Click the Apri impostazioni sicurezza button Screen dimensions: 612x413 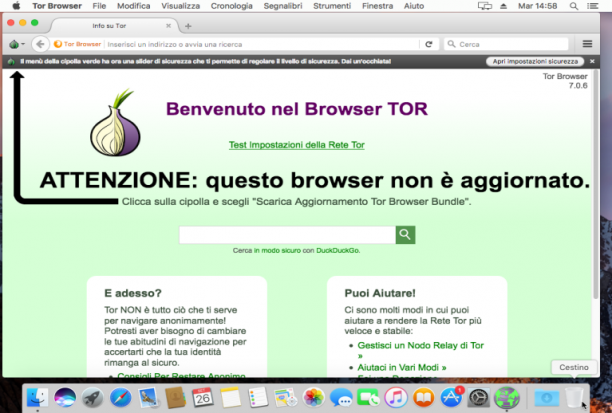(x=535, y=61)
